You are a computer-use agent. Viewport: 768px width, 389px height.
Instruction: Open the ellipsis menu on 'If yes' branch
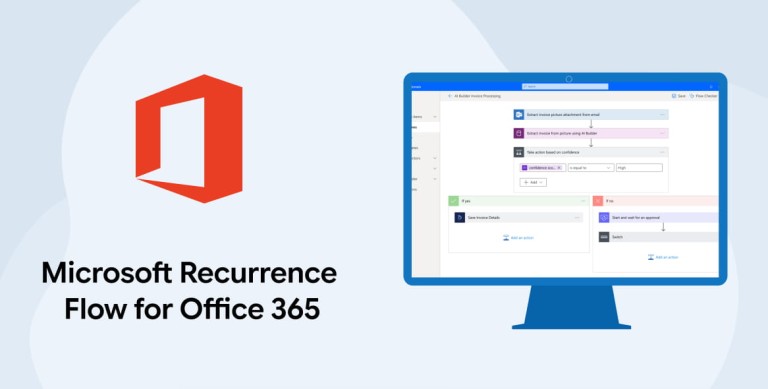point(583,200)
